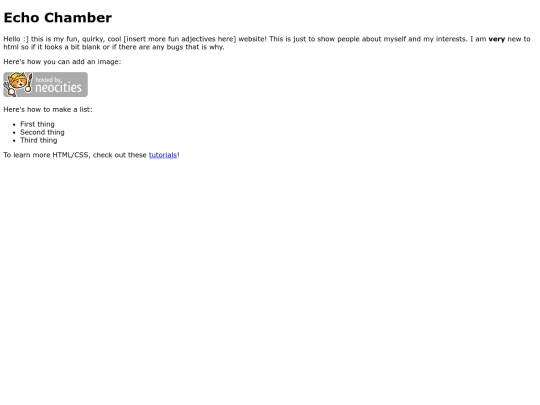
Task: Click the Second thing list item
Action: pos(42,132)
